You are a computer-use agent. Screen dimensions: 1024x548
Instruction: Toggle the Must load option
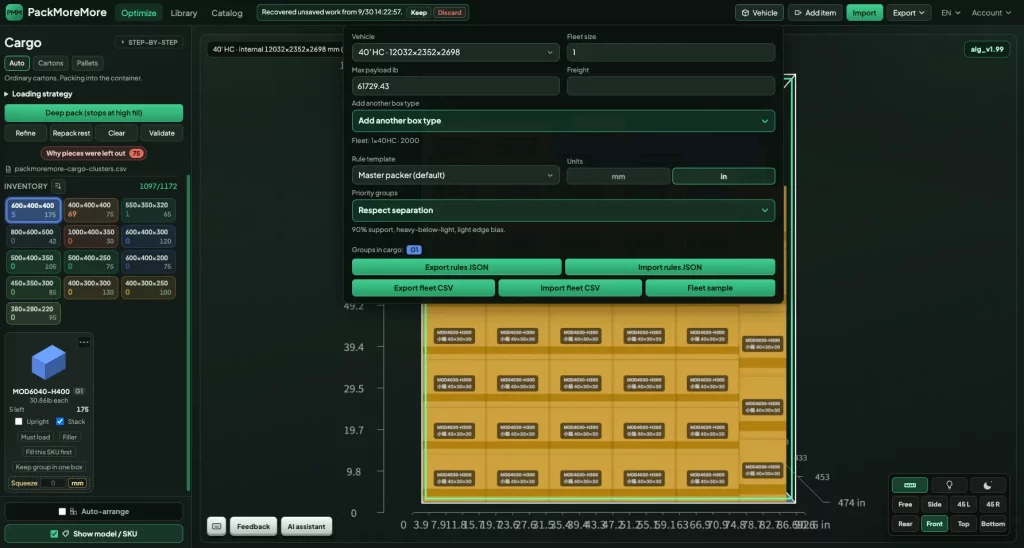coord(35,437)
